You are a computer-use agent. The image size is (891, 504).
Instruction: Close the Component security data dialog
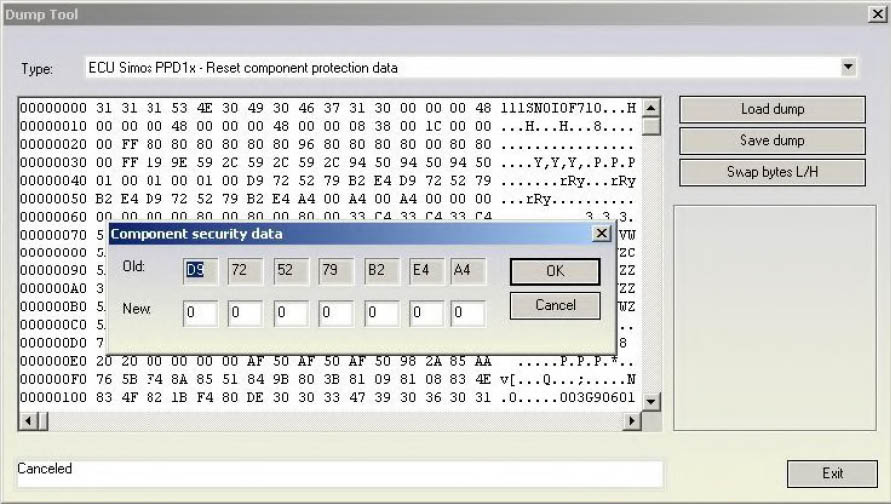(x=601, y=234)
